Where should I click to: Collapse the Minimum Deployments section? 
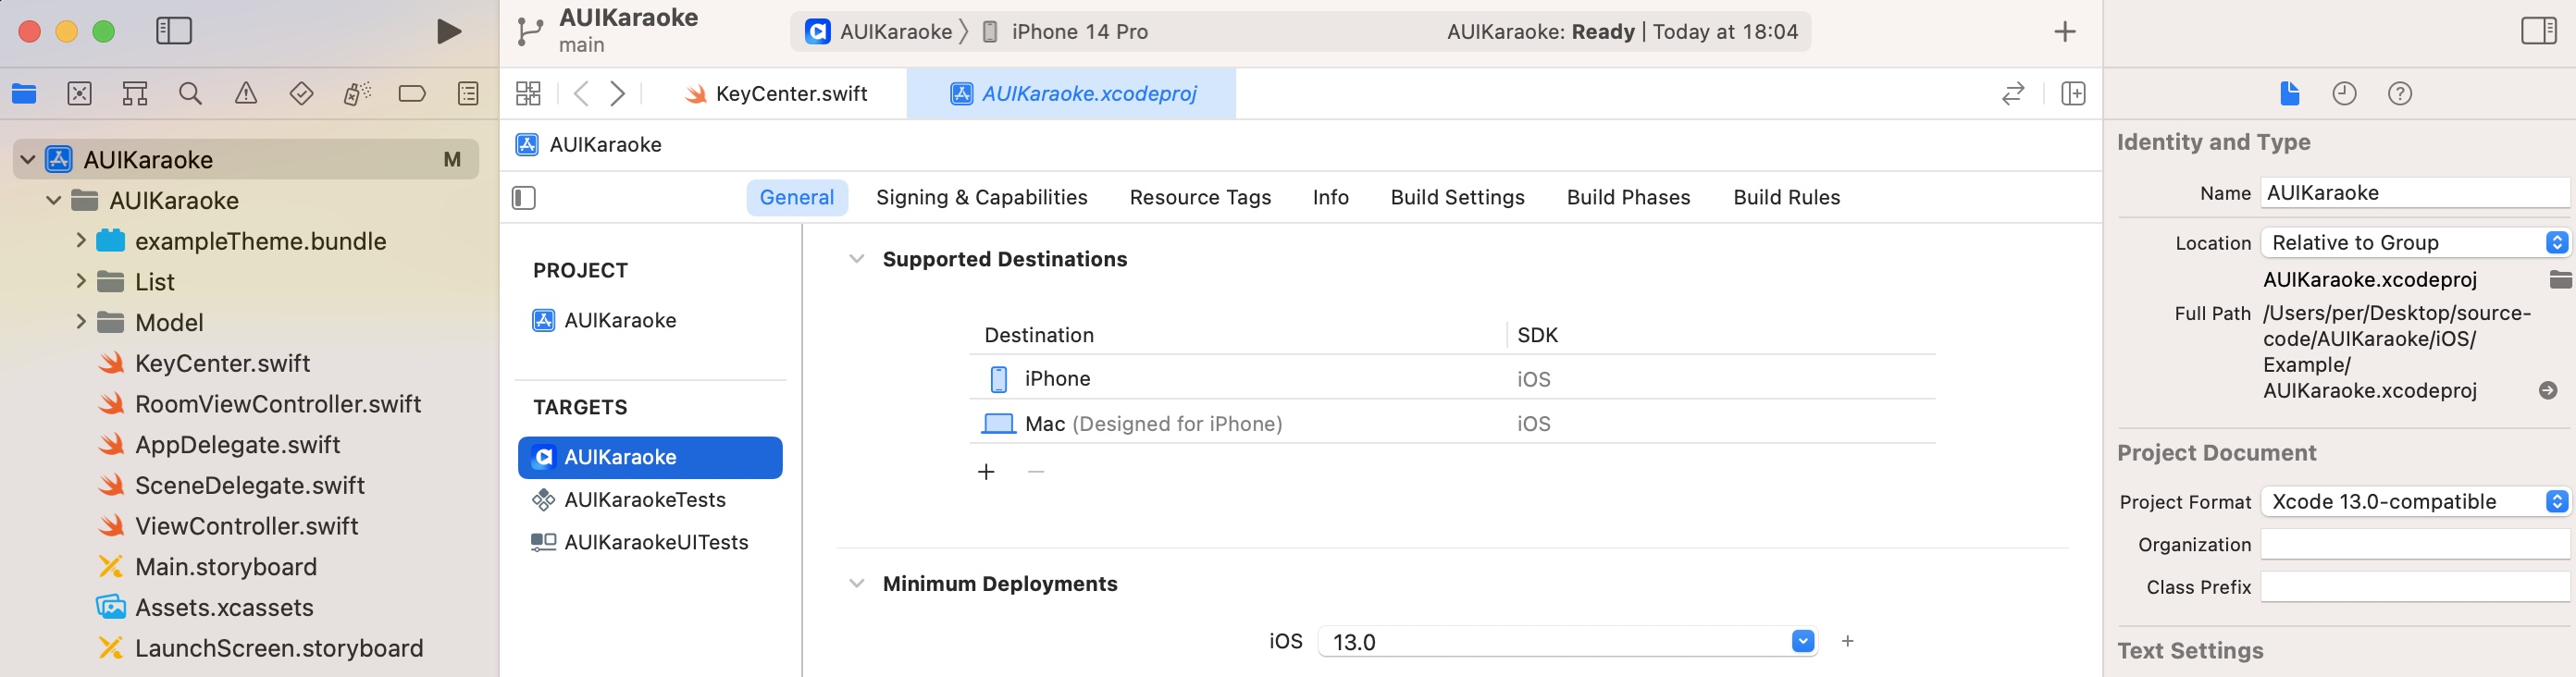[x=856, y=584]
